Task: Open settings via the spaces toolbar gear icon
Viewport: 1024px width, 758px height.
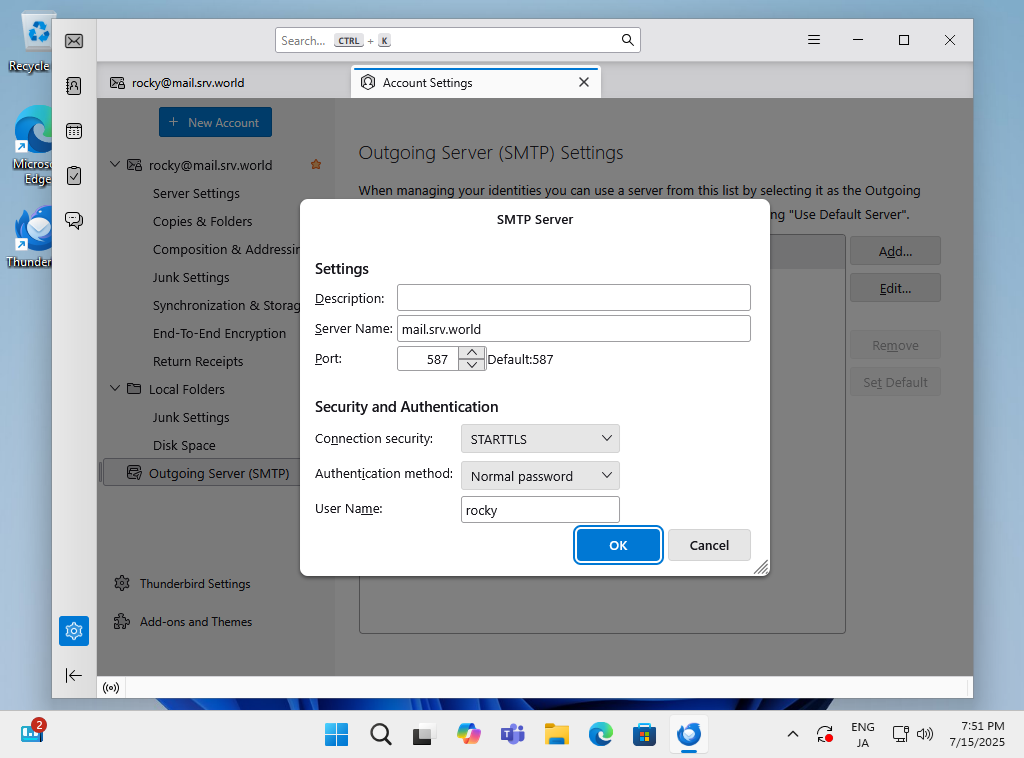Action: point(73,631)
